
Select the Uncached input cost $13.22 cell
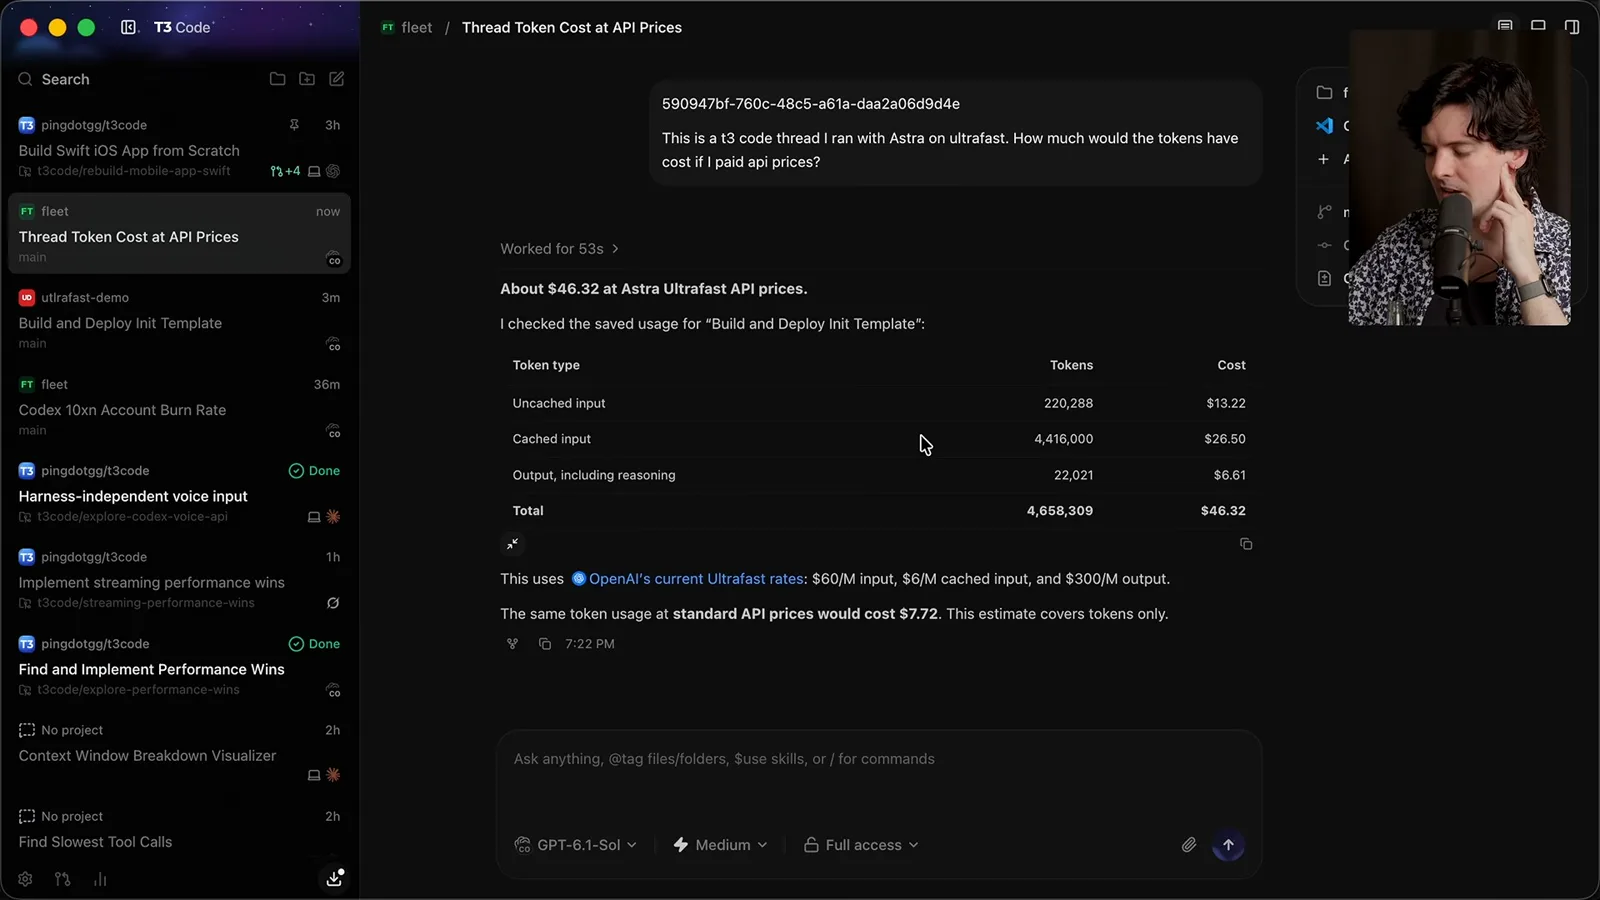(x=1225, y=403)
